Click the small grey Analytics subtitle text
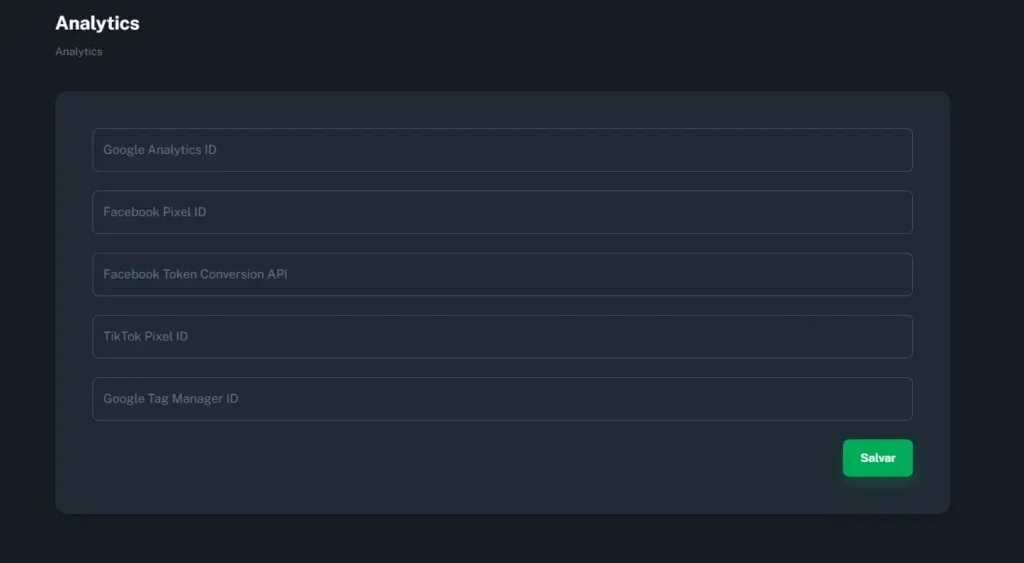The width and height of the screenshot is (1024, 563). click(78, 52)
